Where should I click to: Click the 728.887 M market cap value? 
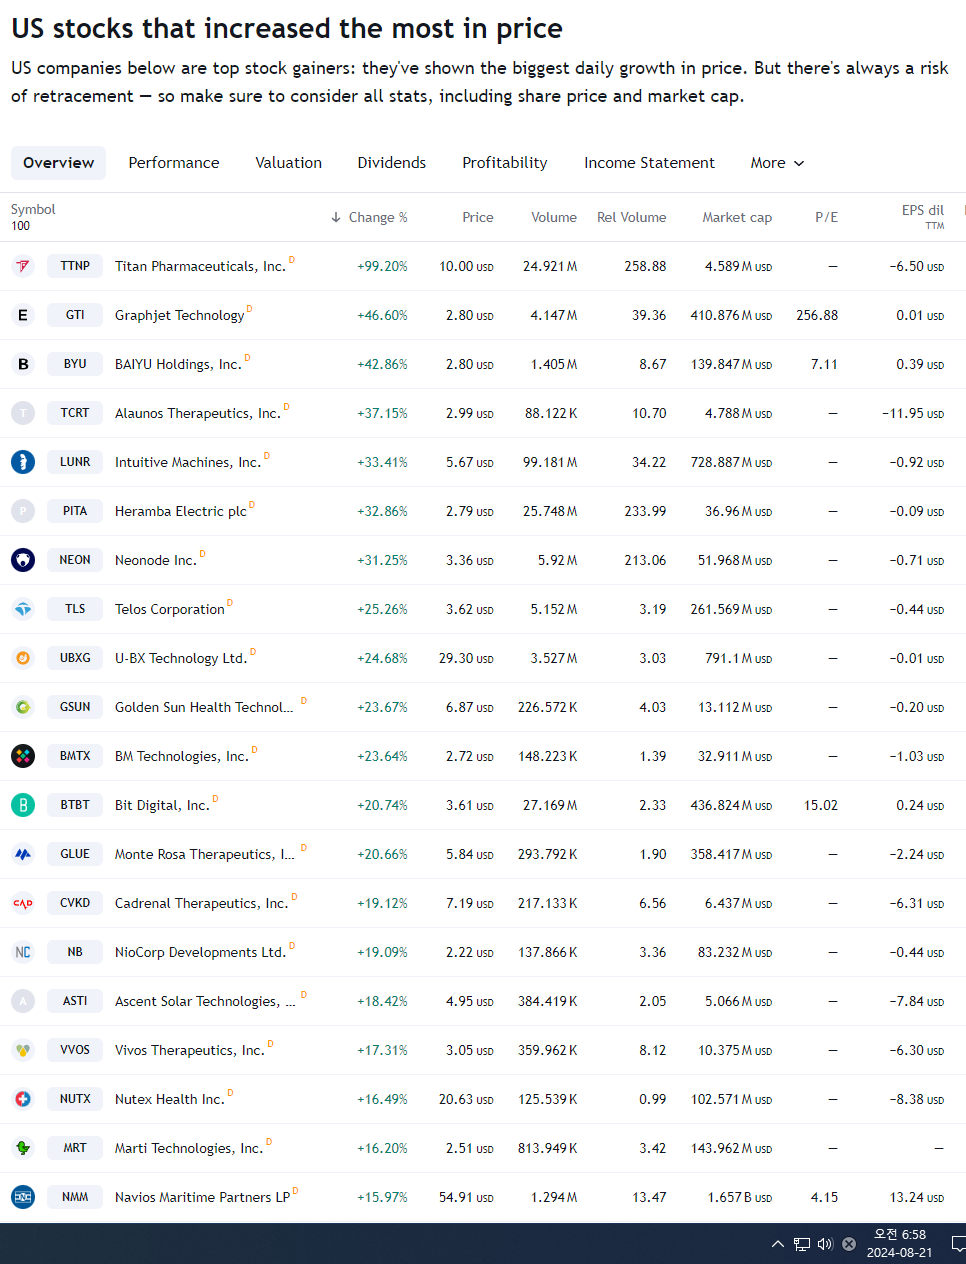[731, 462]
